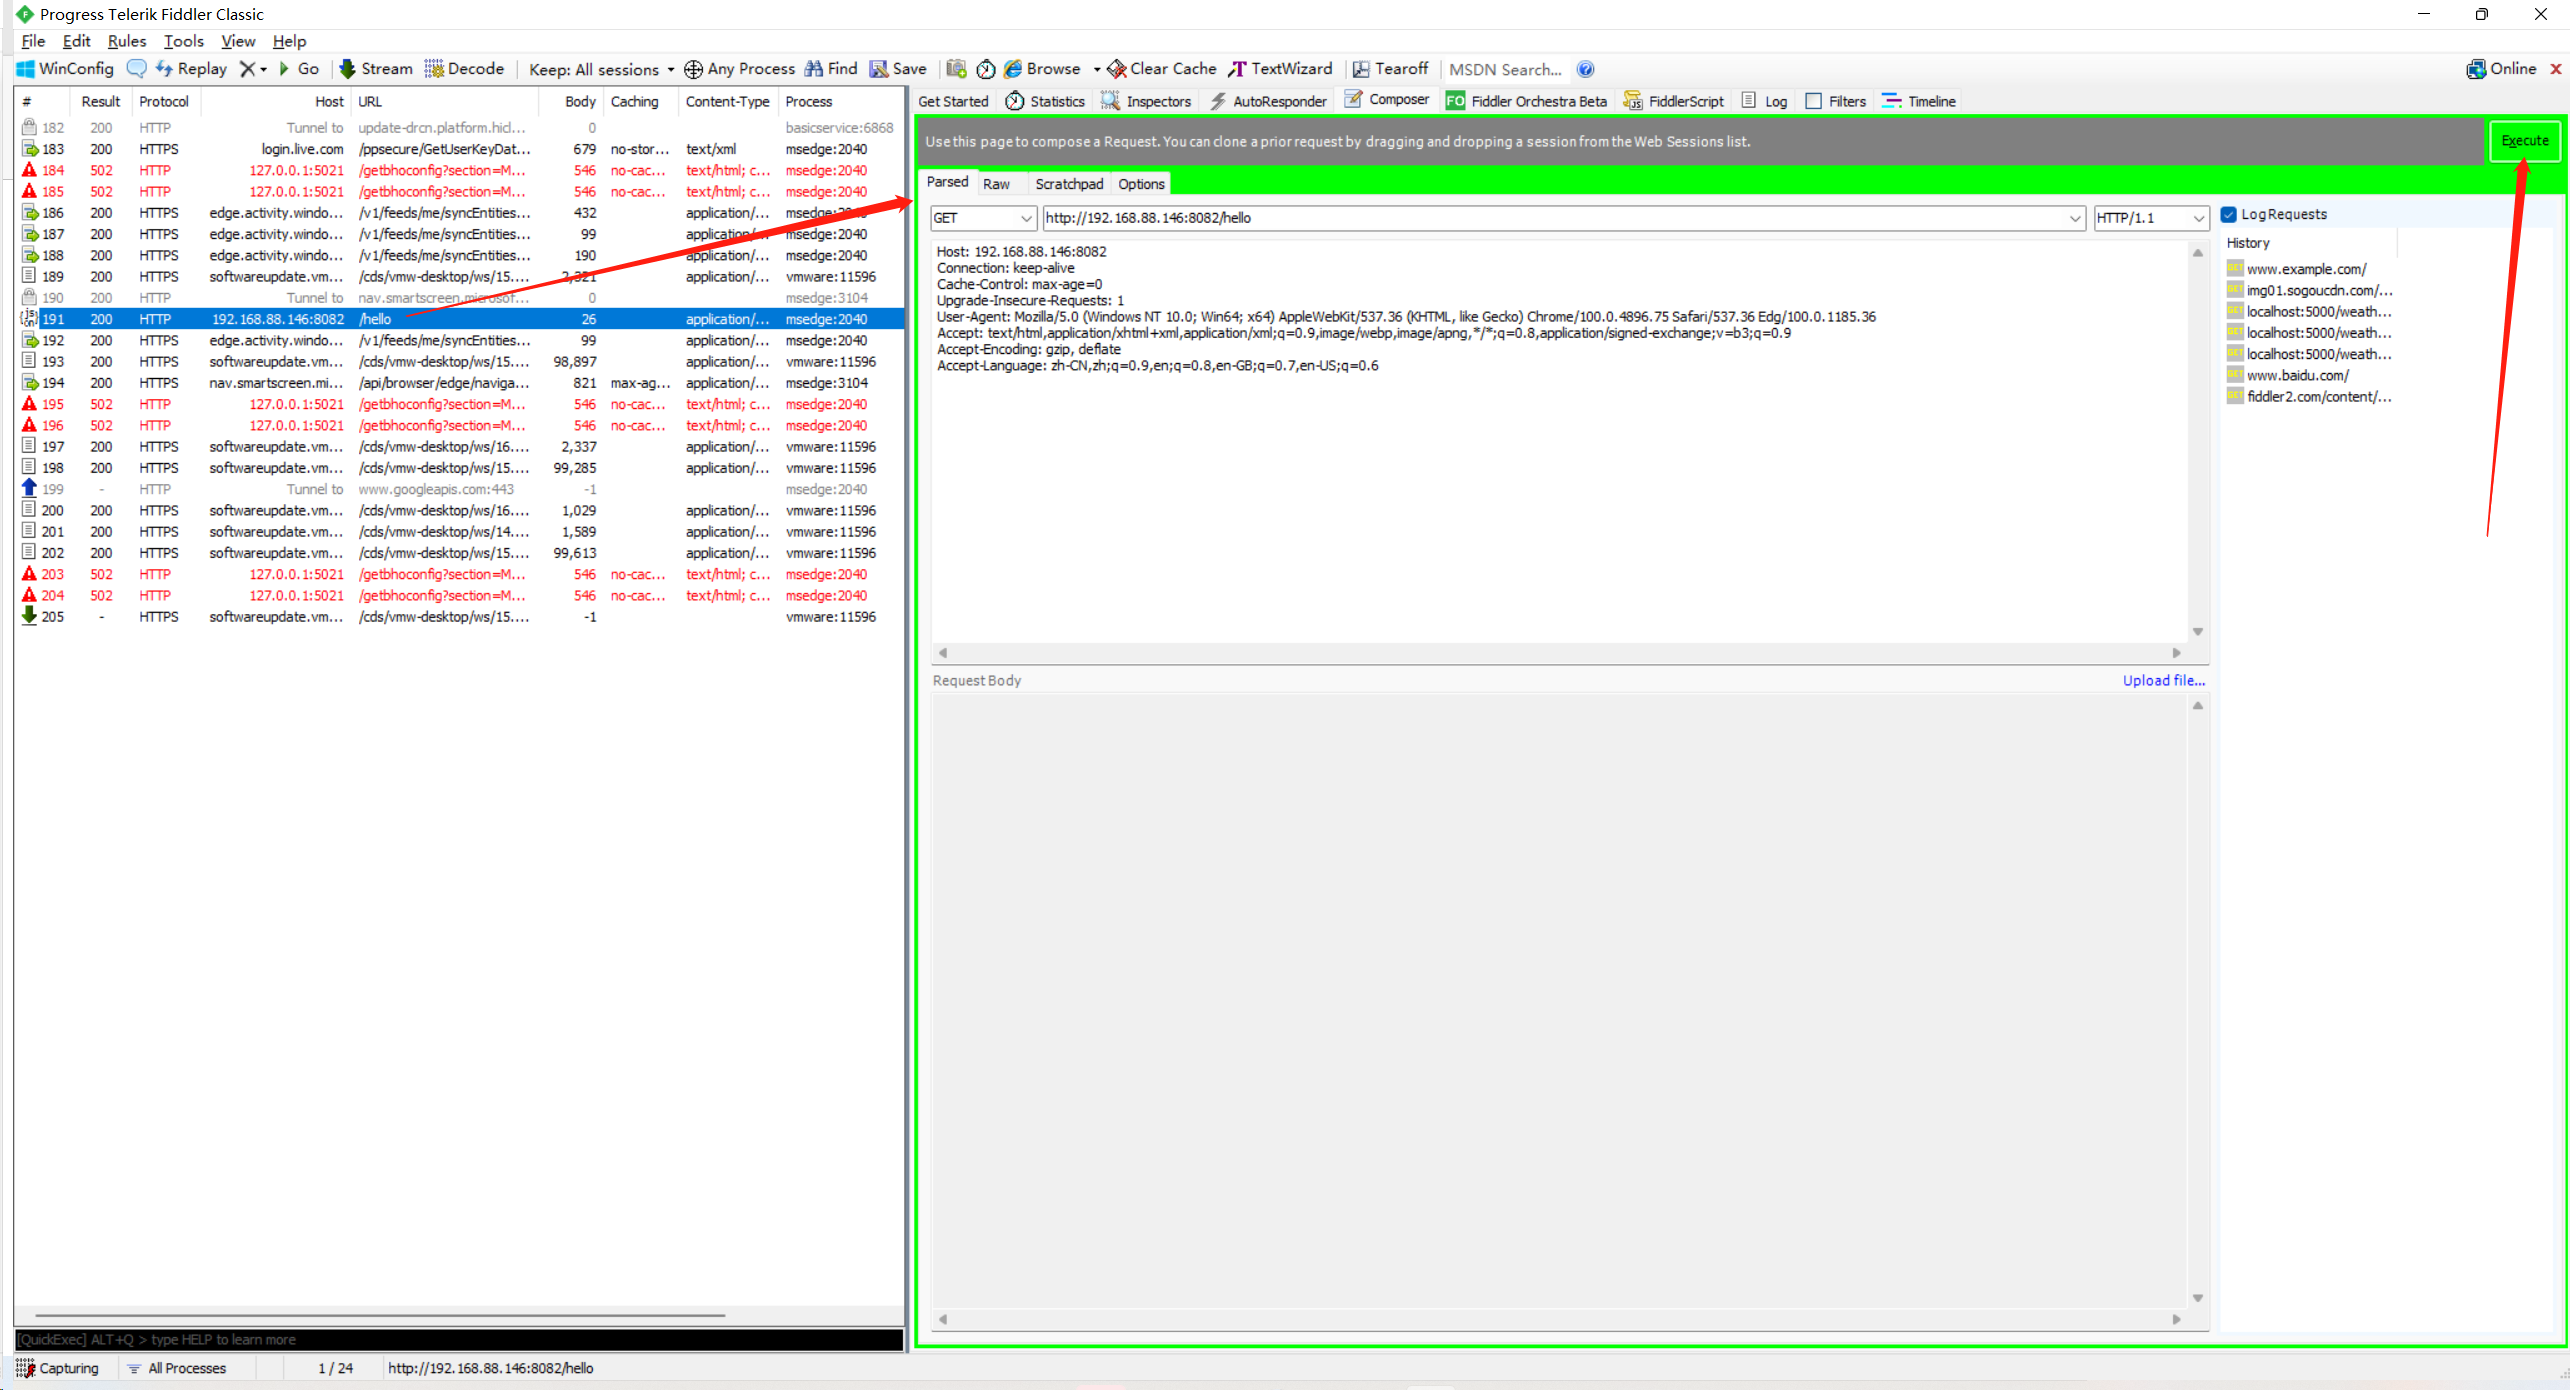The image size is (2570, 1390).
Task: Open the Scratchpad composer sub-tab
Action: tap(1069, 184)
